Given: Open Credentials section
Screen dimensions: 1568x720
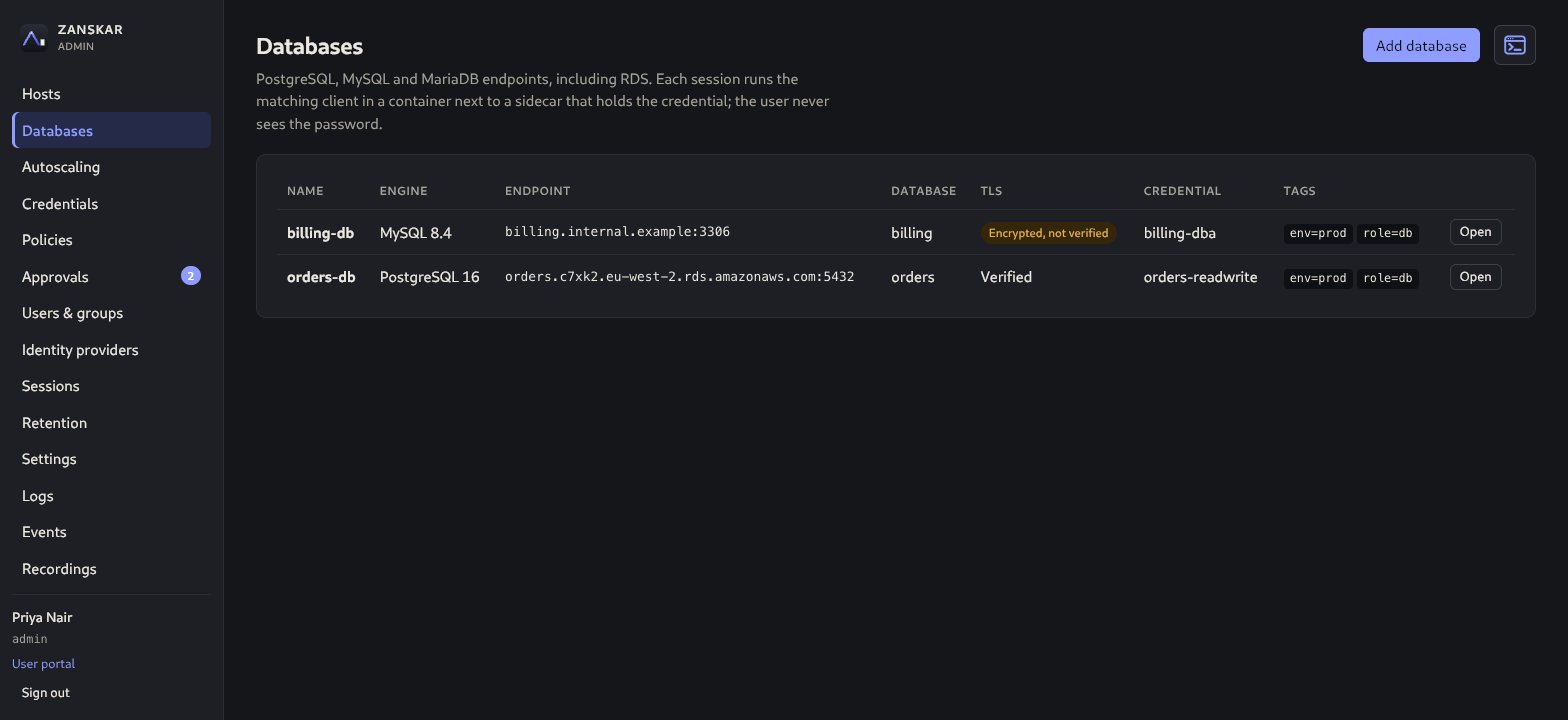Looking at the screenshot, I should click(111, 203).
